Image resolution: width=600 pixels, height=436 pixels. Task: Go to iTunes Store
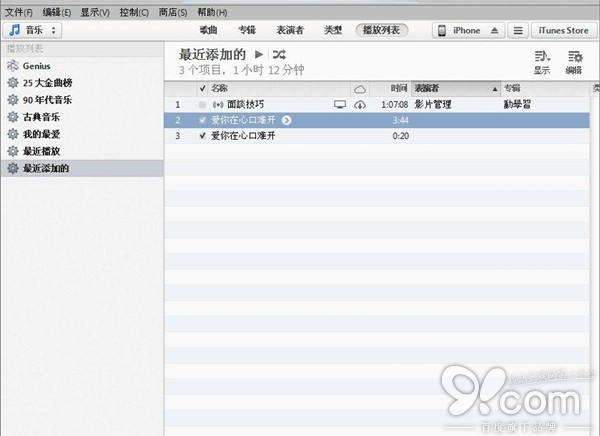click(x=564, y=30)
